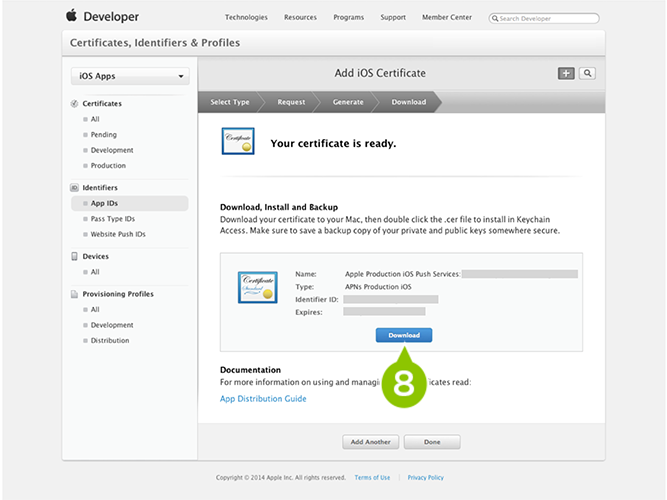
Task: Select Website Push IDs
Action: [x=118, y=234]
